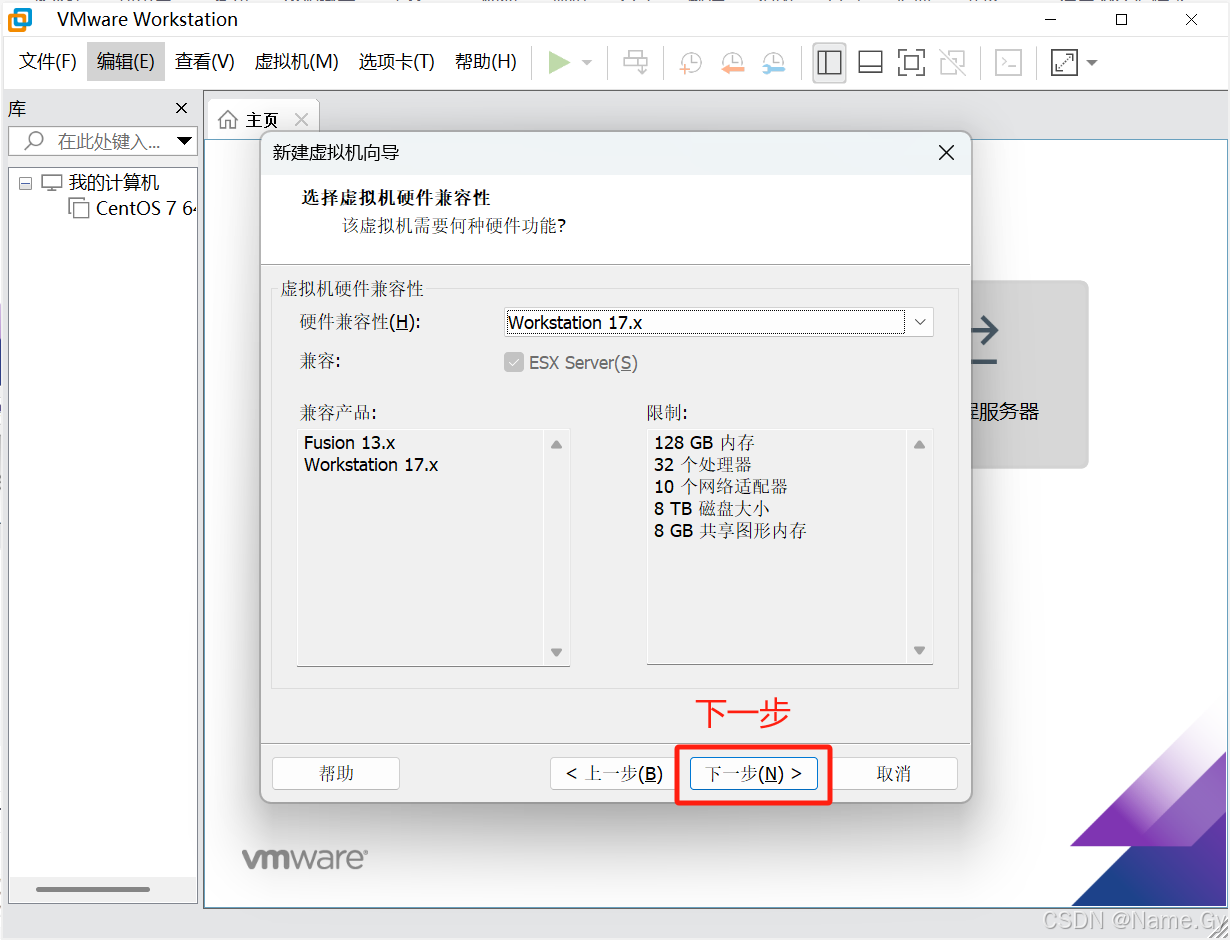
Task: Close the 主页 tab
Action: (x=301, y=120)
